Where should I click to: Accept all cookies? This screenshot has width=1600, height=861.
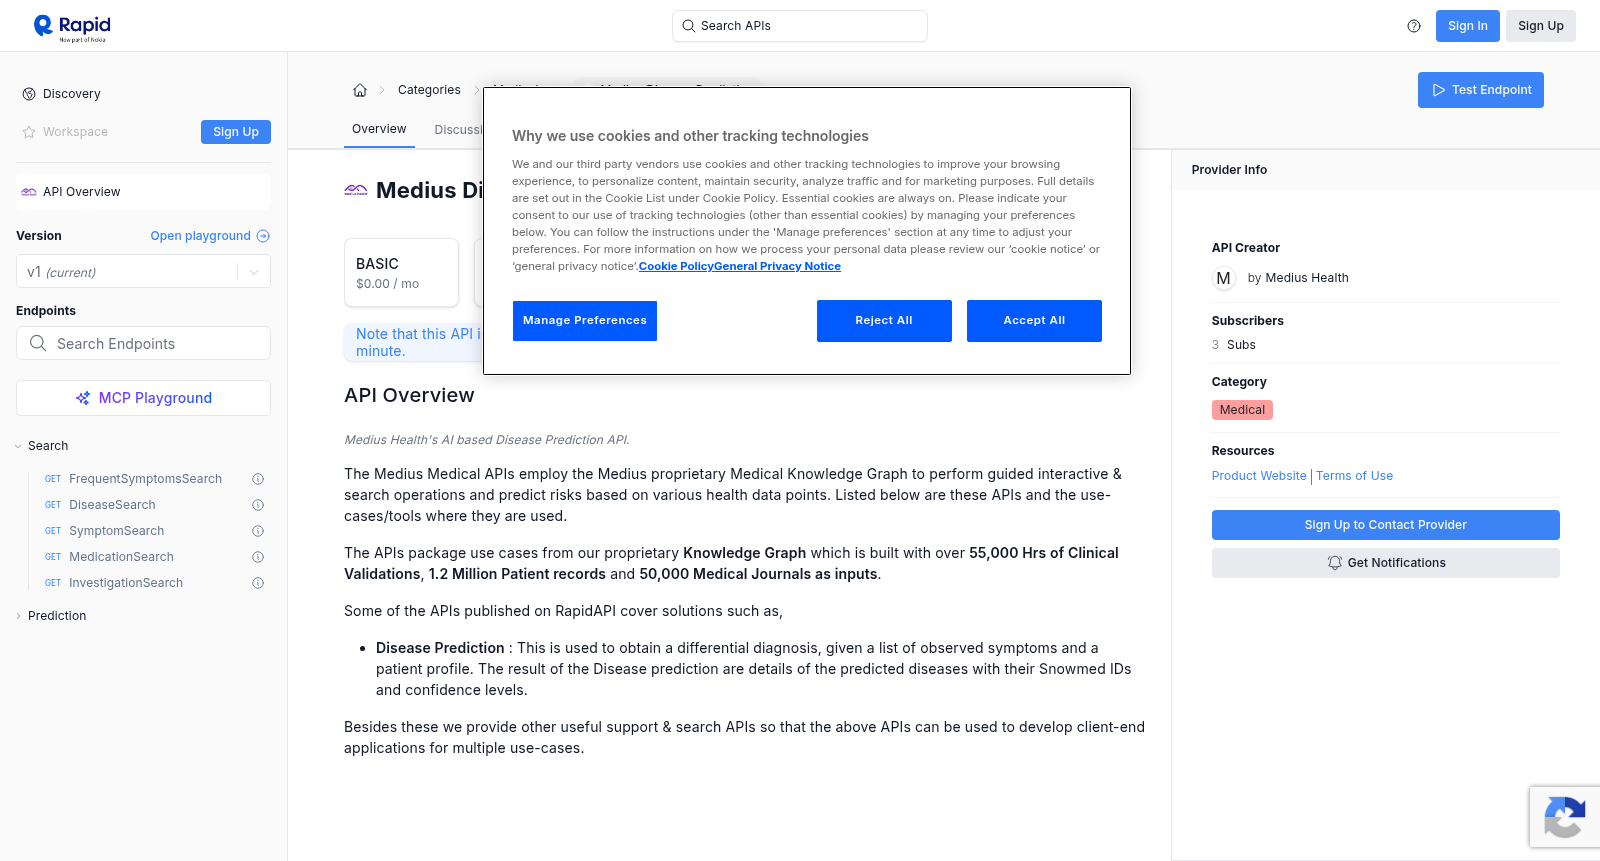click(1034, 321)
